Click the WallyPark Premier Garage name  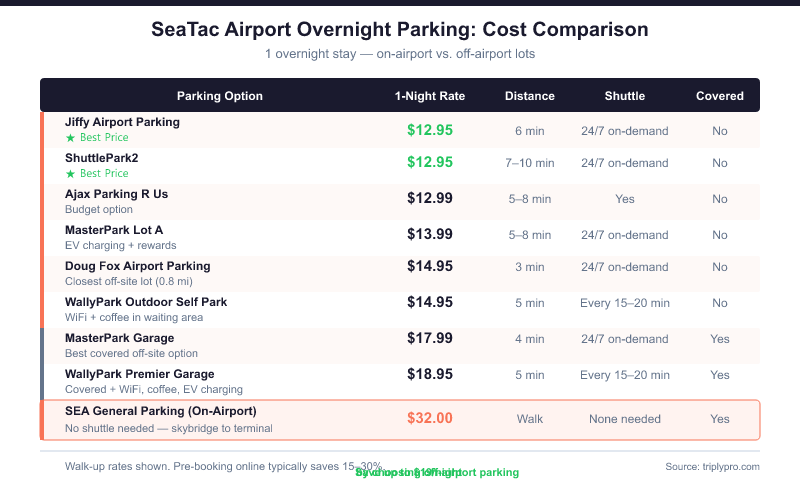coord(139,374)
